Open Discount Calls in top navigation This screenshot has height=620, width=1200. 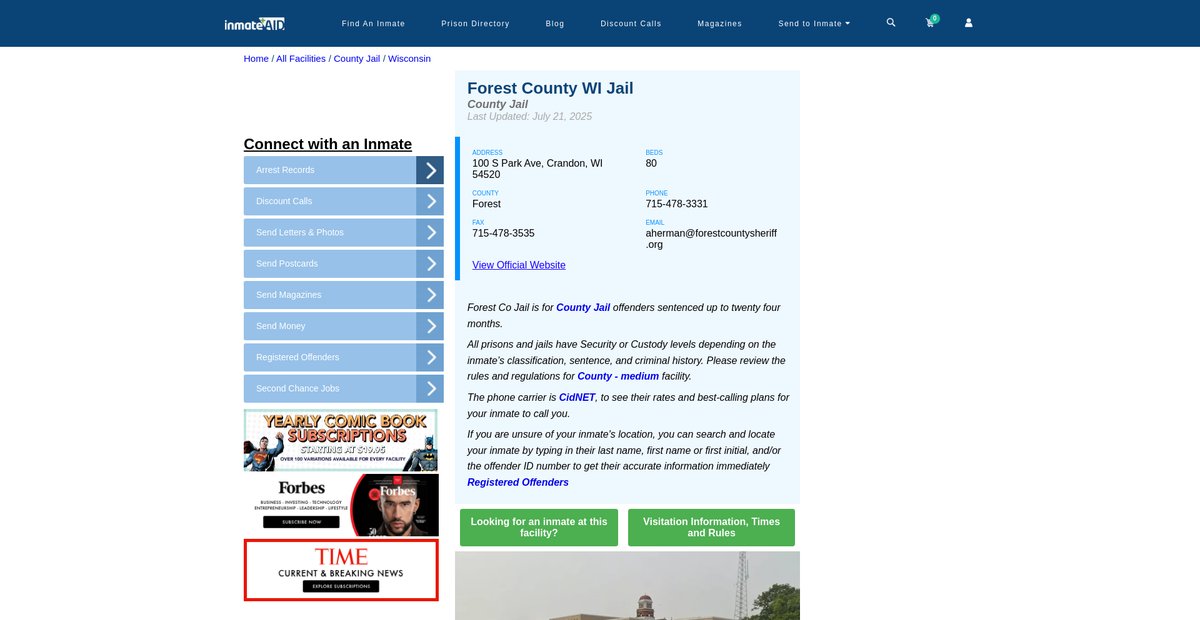631,23
